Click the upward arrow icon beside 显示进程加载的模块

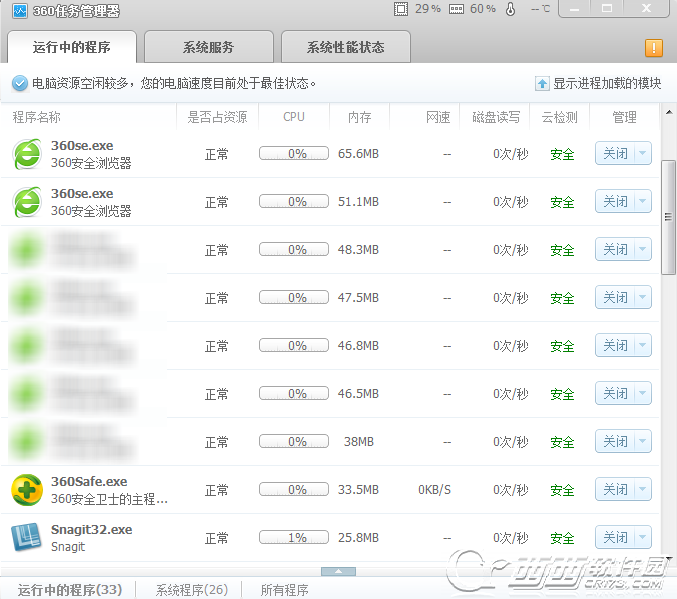tap(542, 83)
